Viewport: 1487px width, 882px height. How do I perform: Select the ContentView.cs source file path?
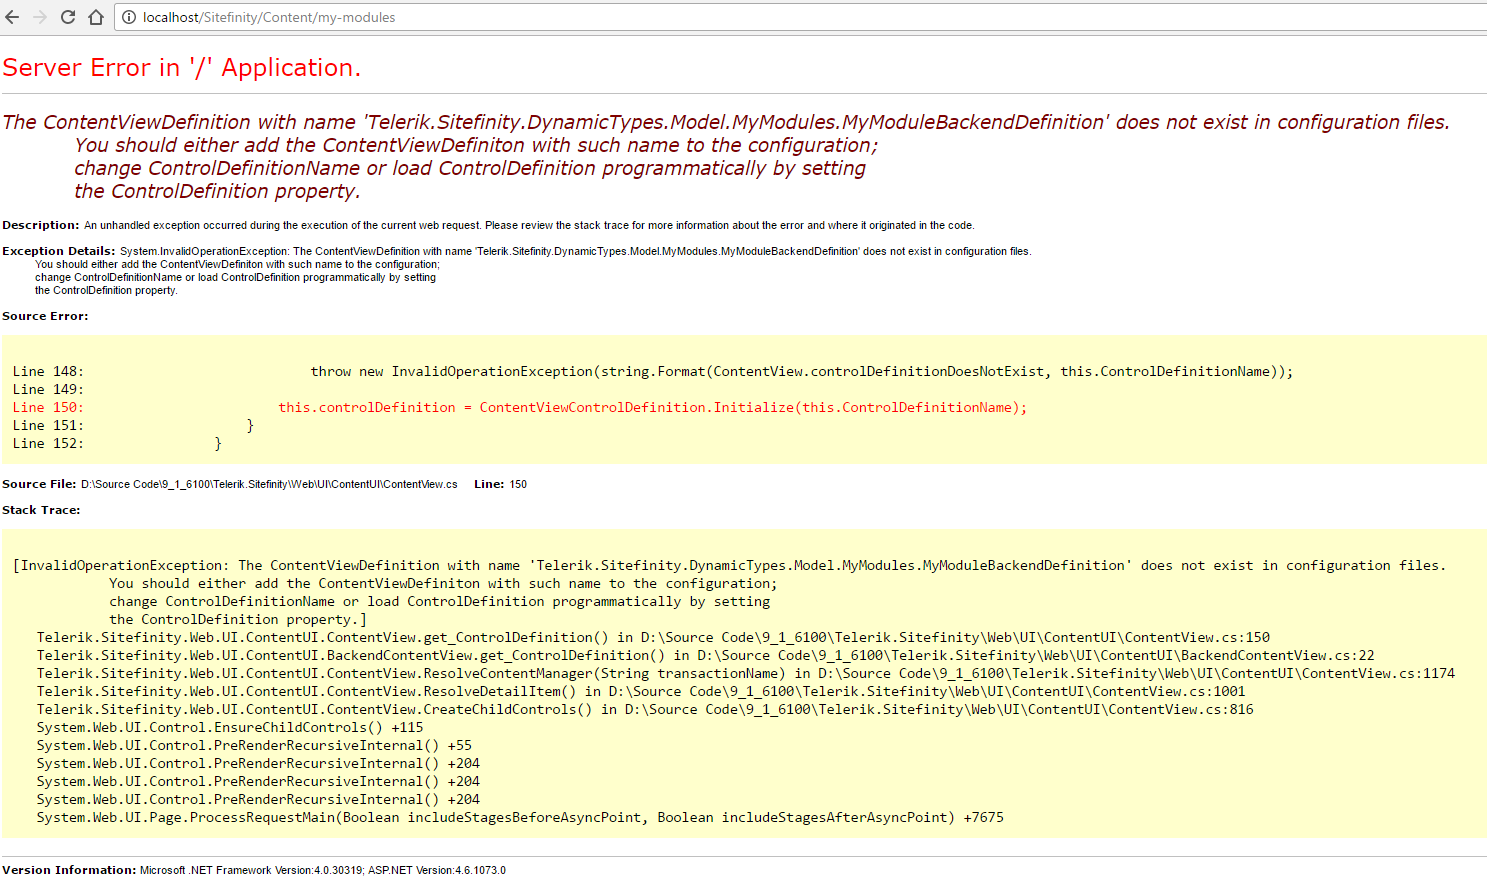point(269,484)
